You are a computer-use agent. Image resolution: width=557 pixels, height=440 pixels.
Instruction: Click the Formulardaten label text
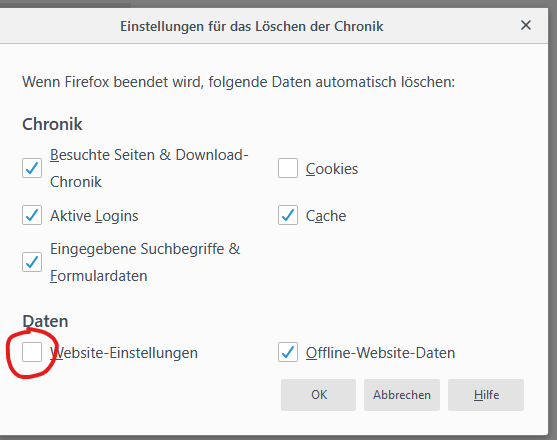pos(98,276)
